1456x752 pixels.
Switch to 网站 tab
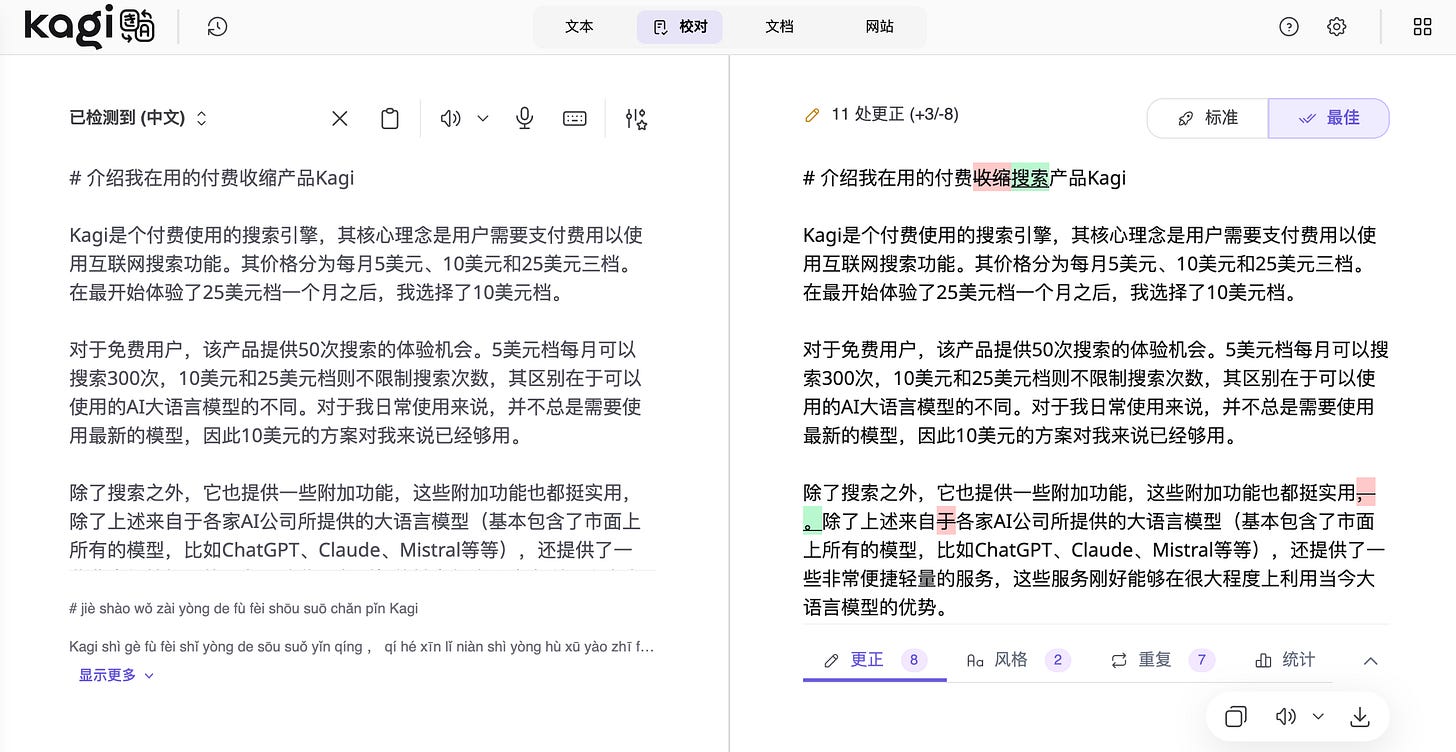coord(879,27)
